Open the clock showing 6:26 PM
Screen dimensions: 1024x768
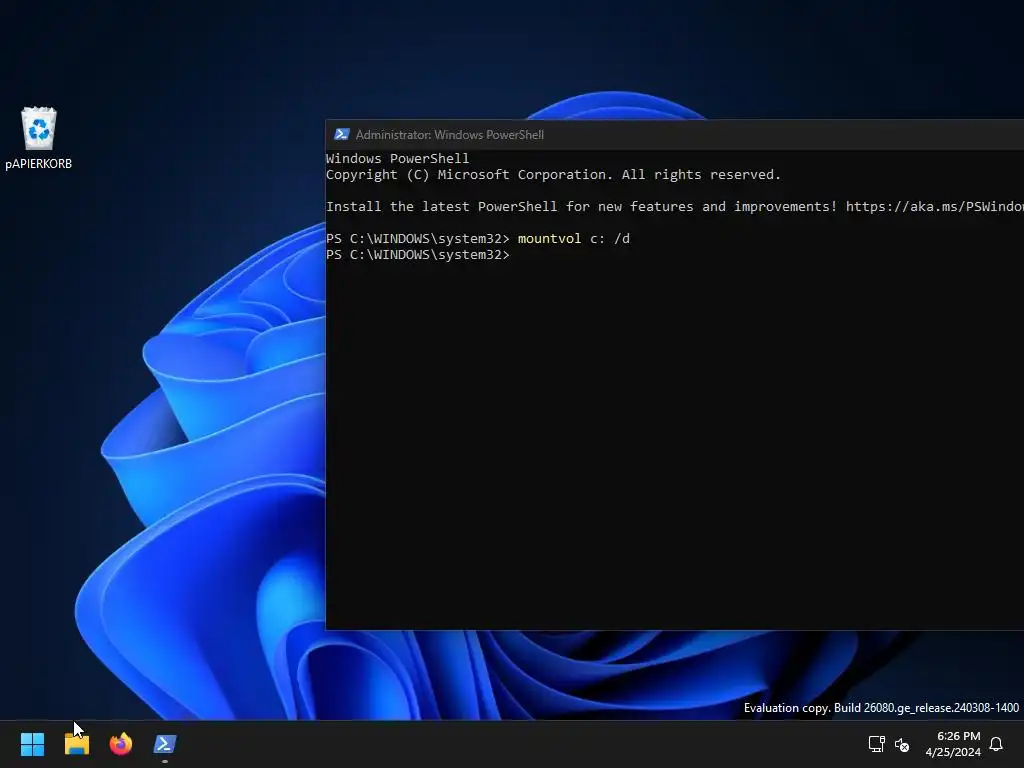coord(958,736)
